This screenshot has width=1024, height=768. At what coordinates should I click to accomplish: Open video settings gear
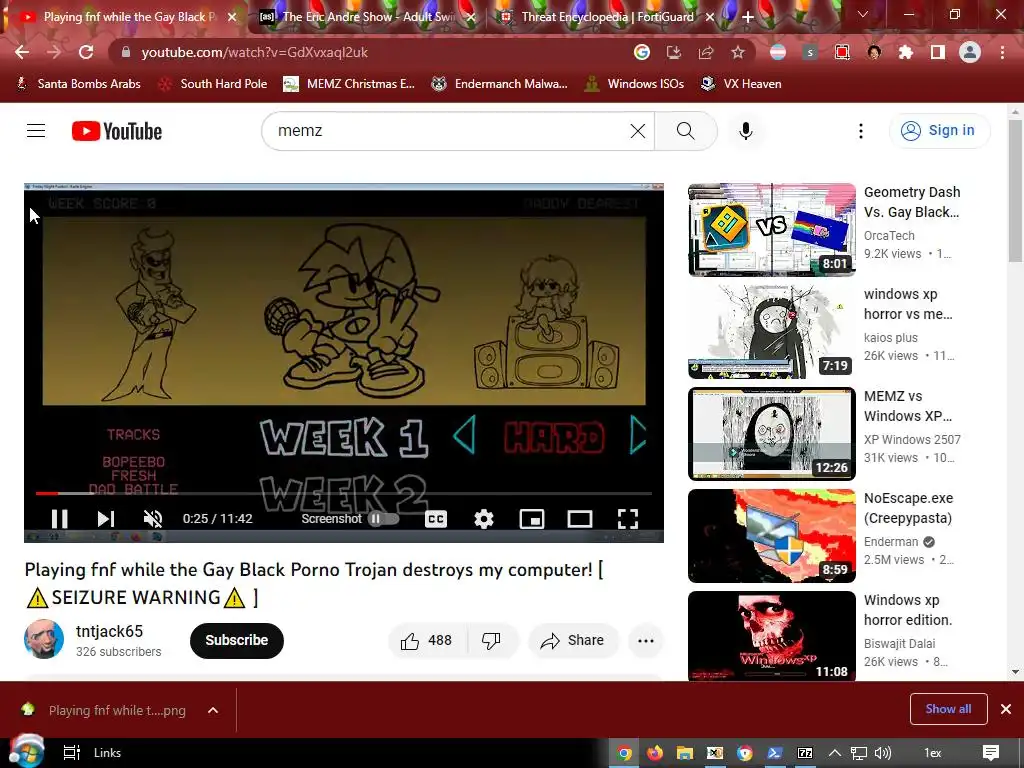(x=484, y=519)
